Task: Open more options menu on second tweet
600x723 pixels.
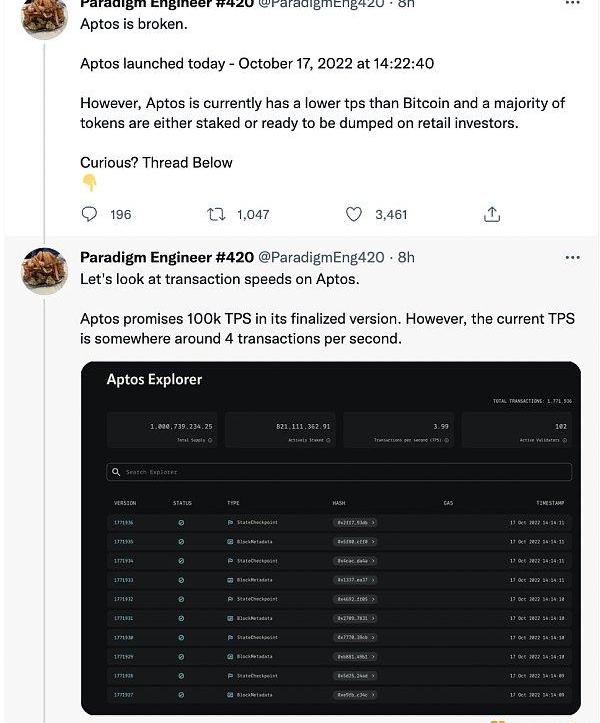Action: point(572,257)
